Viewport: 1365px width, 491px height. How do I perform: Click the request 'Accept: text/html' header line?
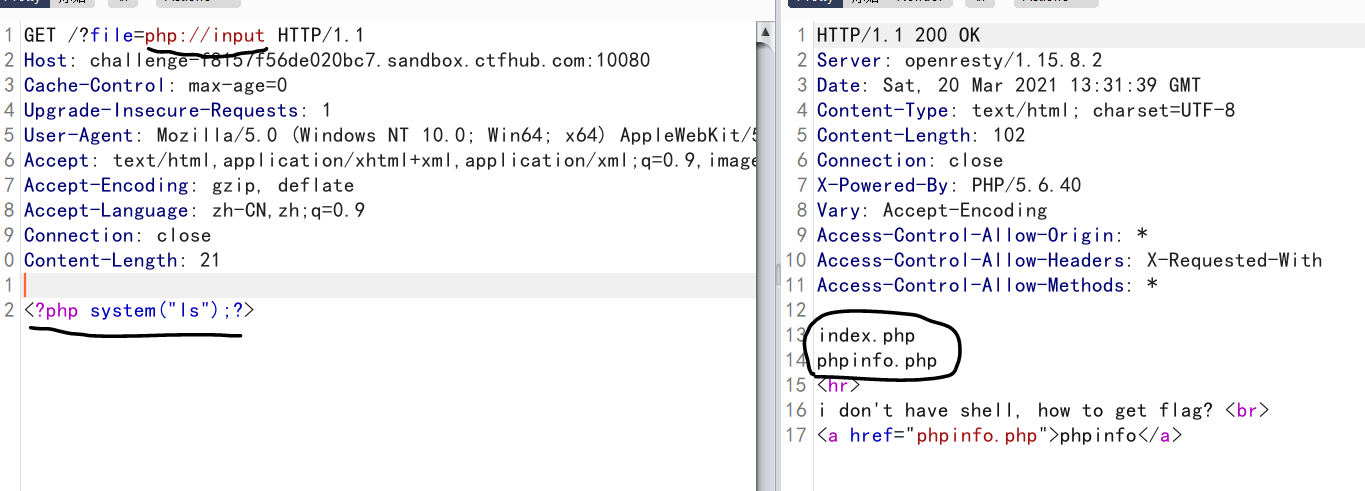point(391,160)
